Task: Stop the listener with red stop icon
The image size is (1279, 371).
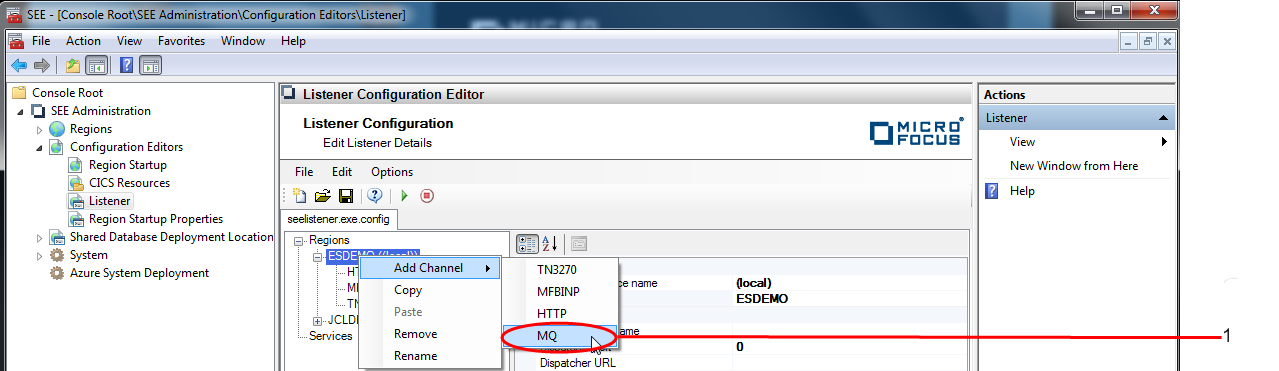Action: click(x=427, y=196)
